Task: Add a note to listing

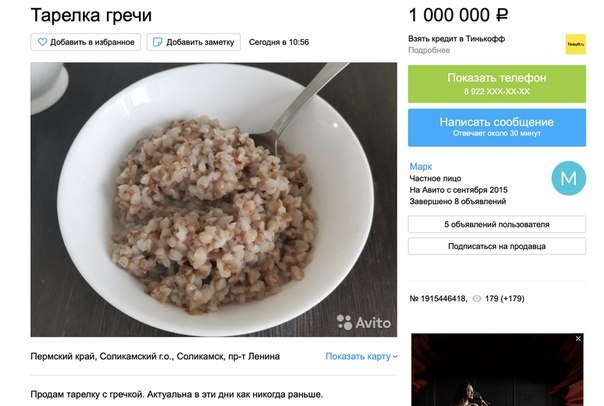Action: pyautogui.click(x=194, y=42)
